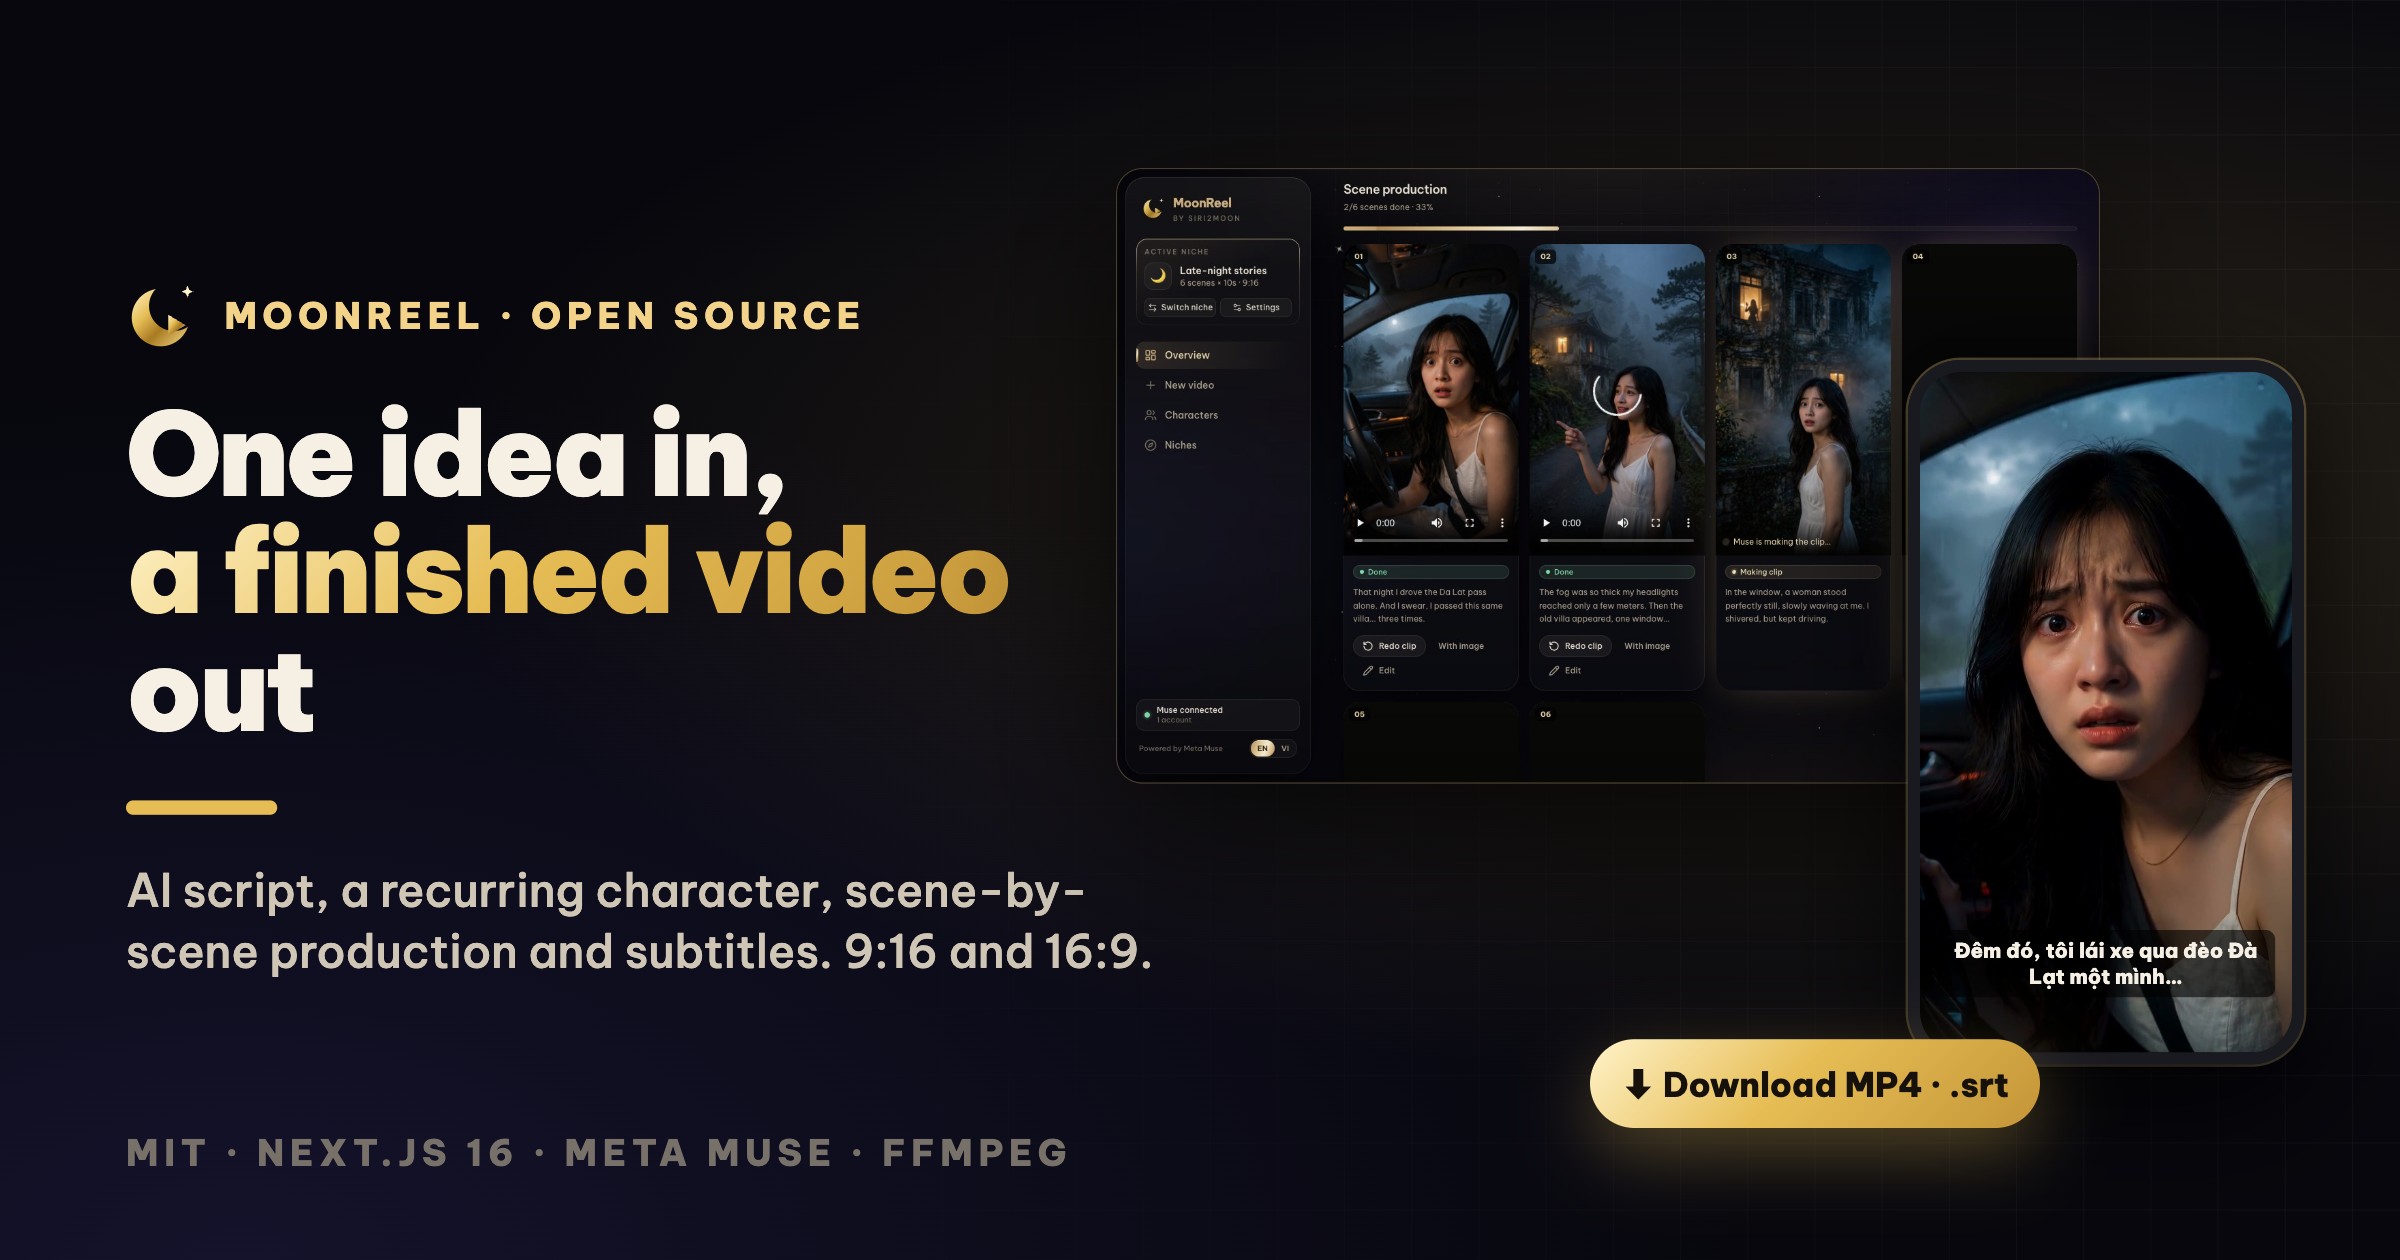The image size is (2400, 1260).
Task: Click the Late-night stories moon icon
Action: click(1158, 276)
